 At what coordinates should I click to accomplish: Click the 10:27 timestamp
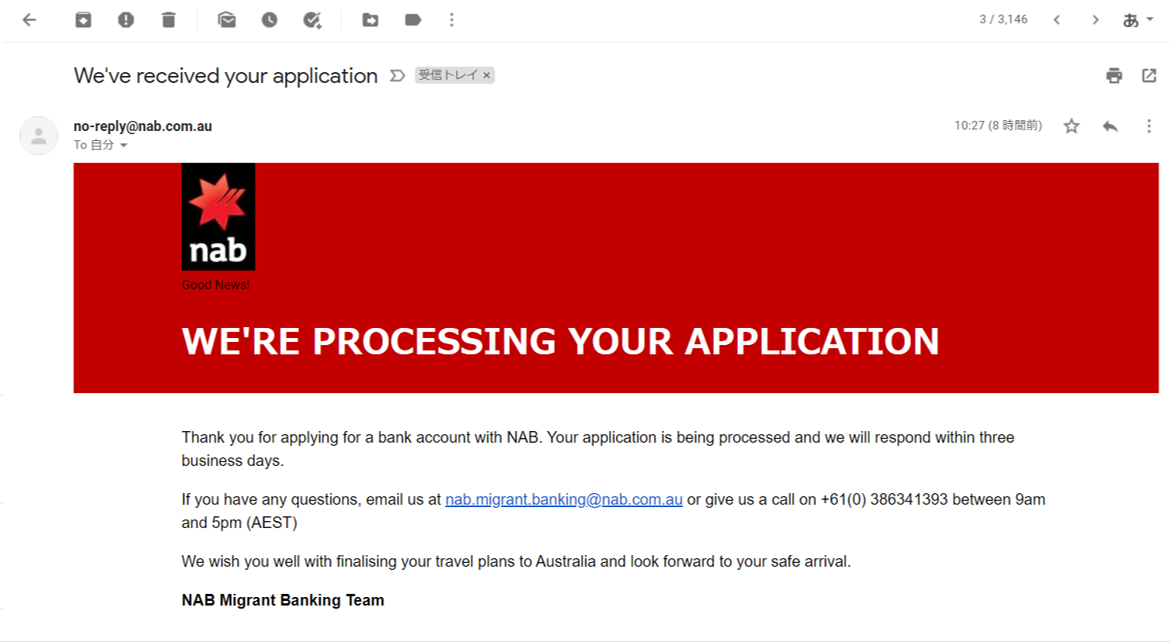(998, 125)
